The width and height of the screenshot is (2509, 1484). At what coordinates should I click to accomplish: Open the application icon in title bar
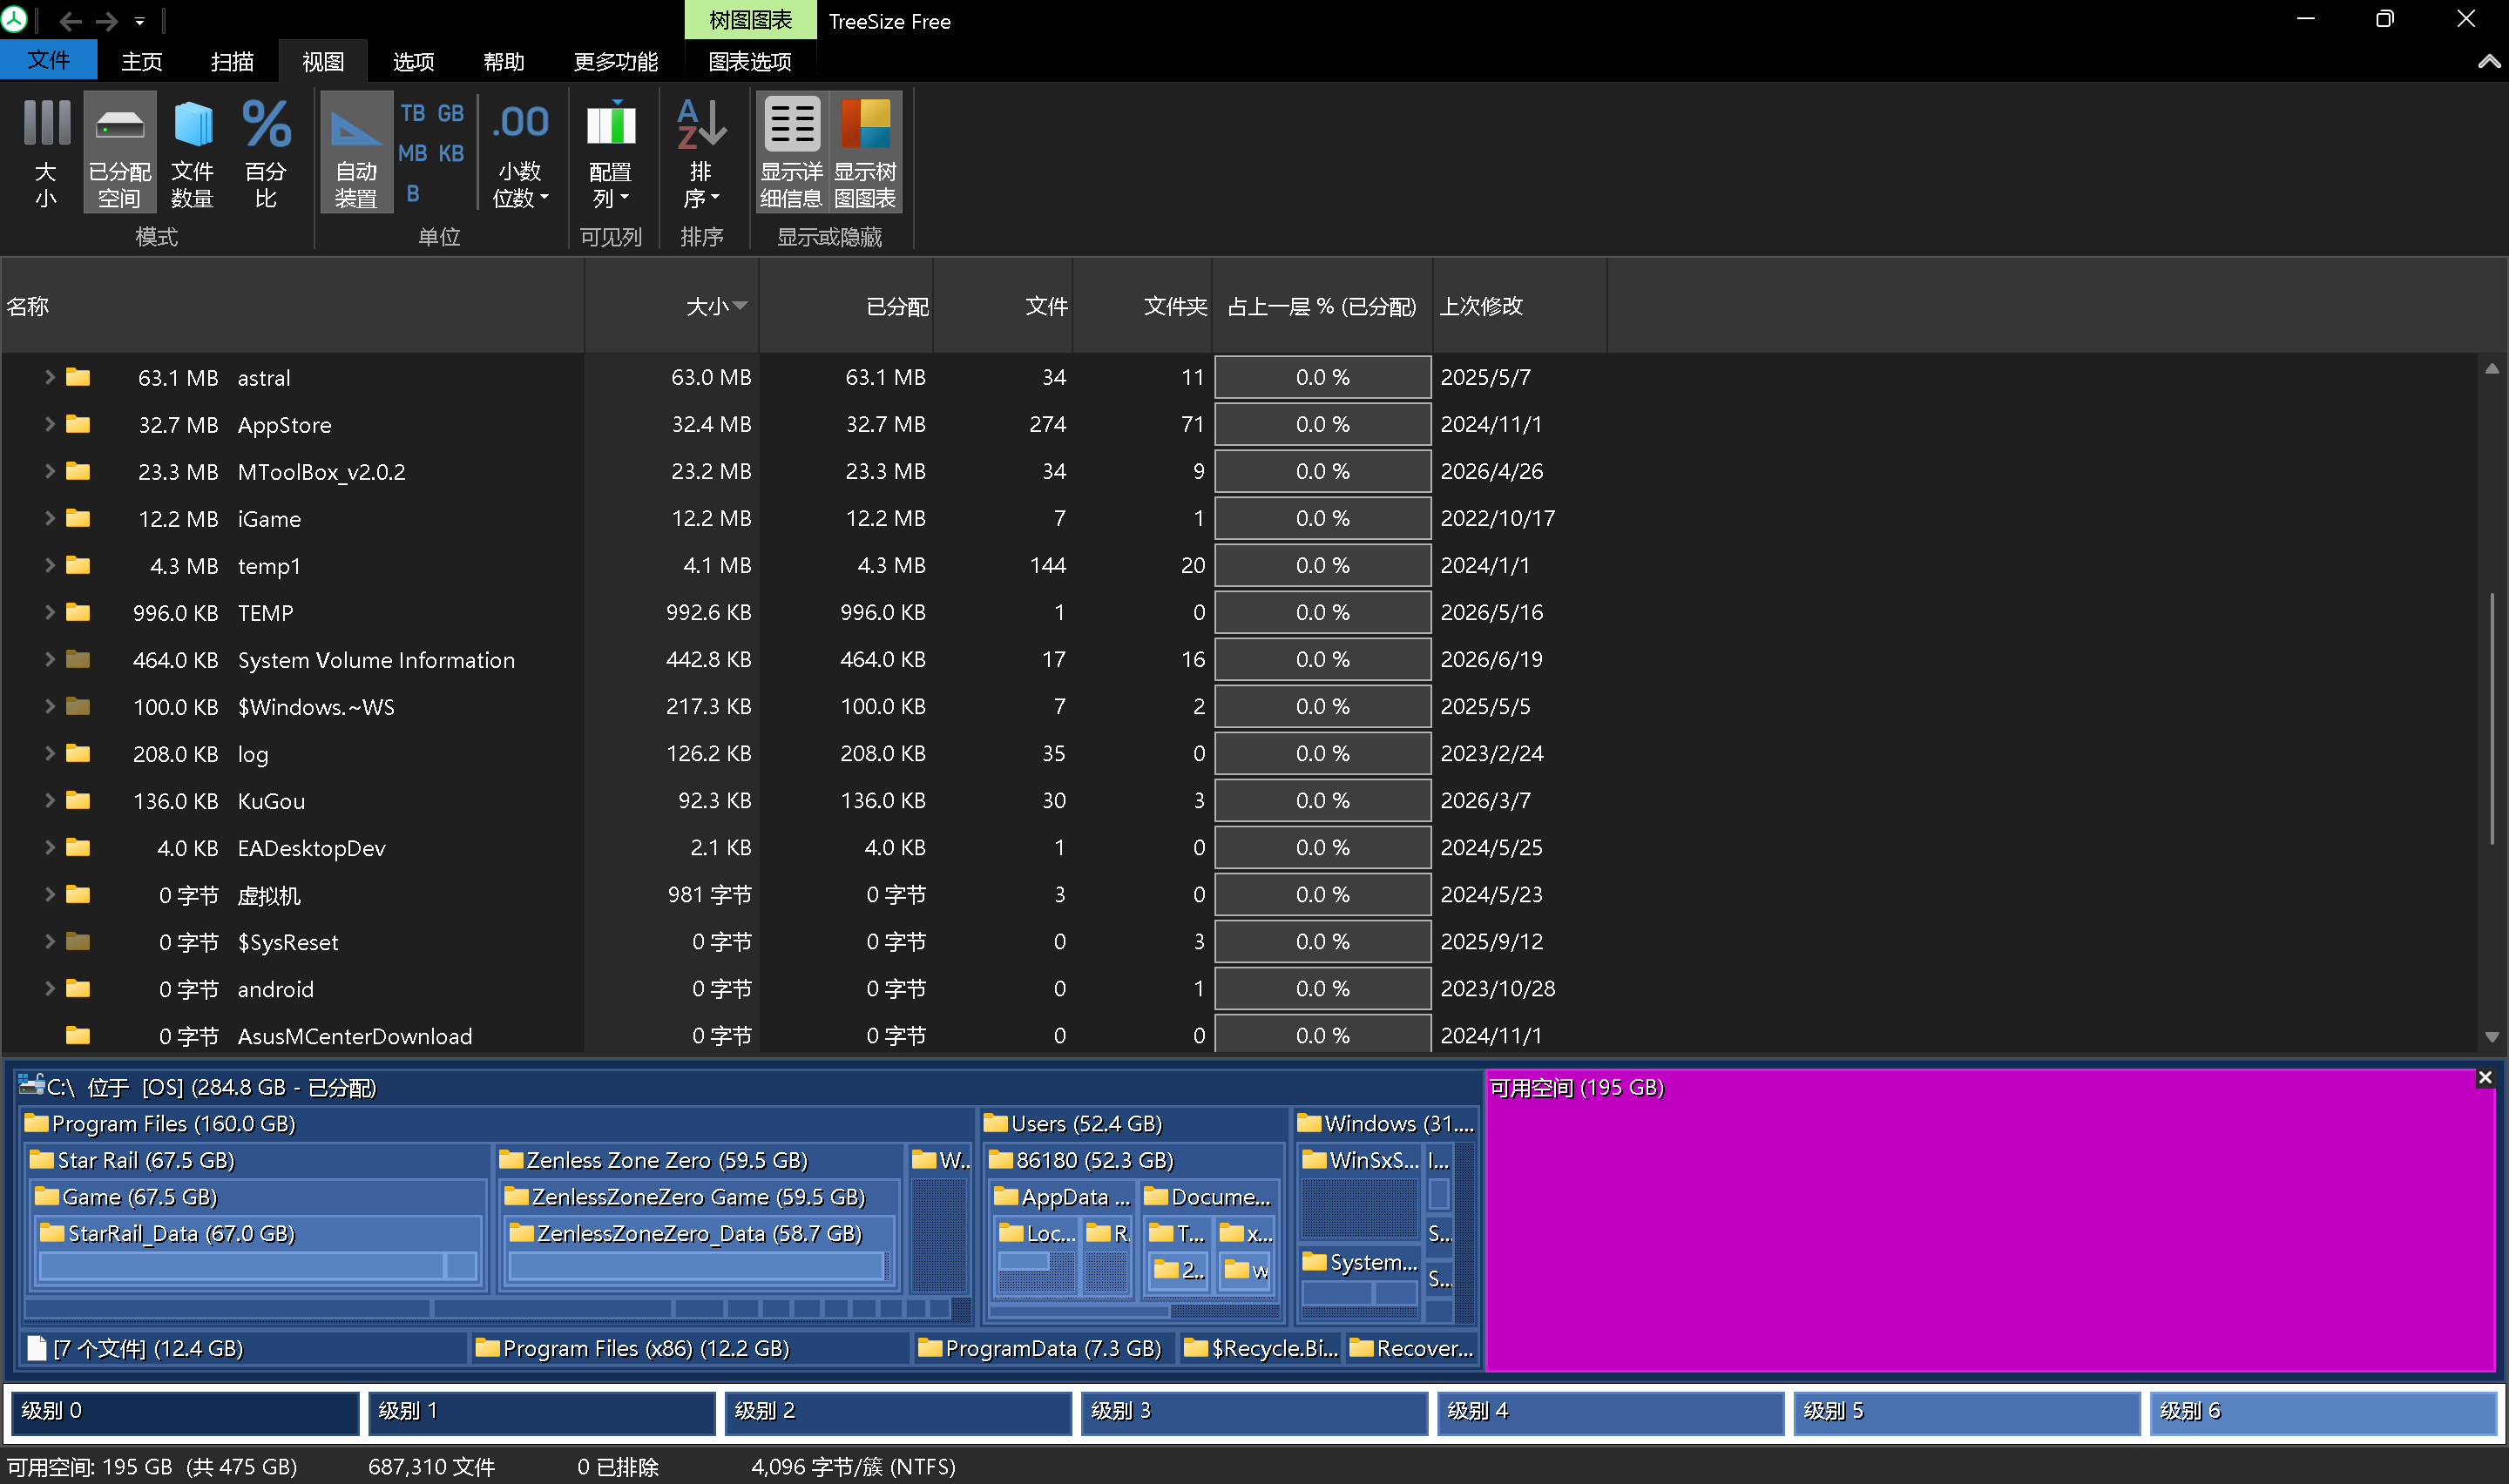[x=14, y=20]
